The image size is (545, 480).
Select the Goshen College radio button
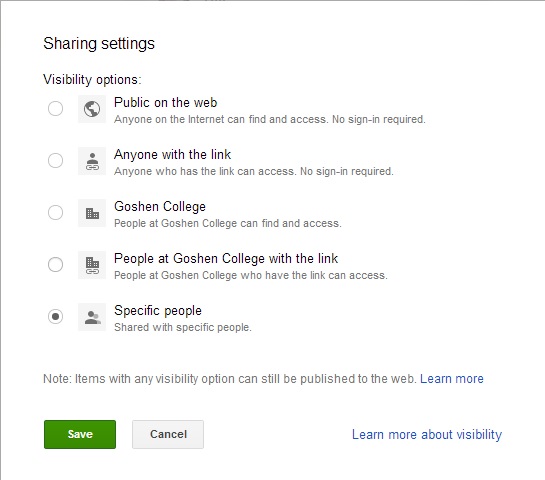[55, 212]
